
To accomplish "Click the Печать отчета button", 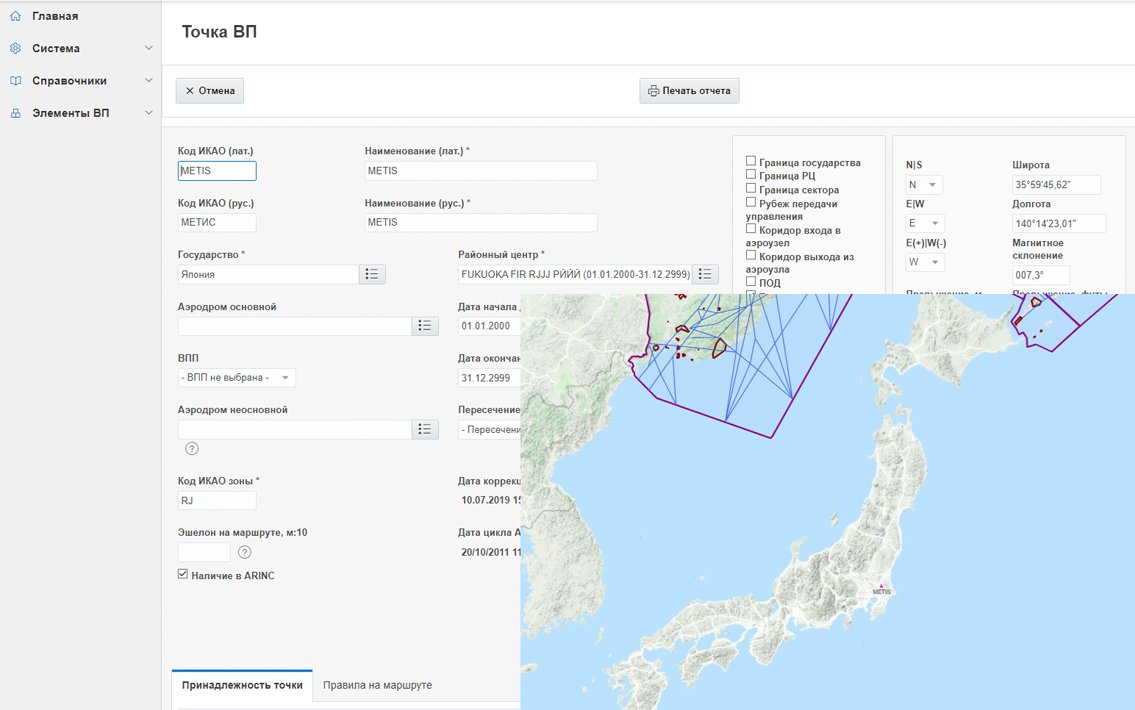I will click(x=689, y=91).
